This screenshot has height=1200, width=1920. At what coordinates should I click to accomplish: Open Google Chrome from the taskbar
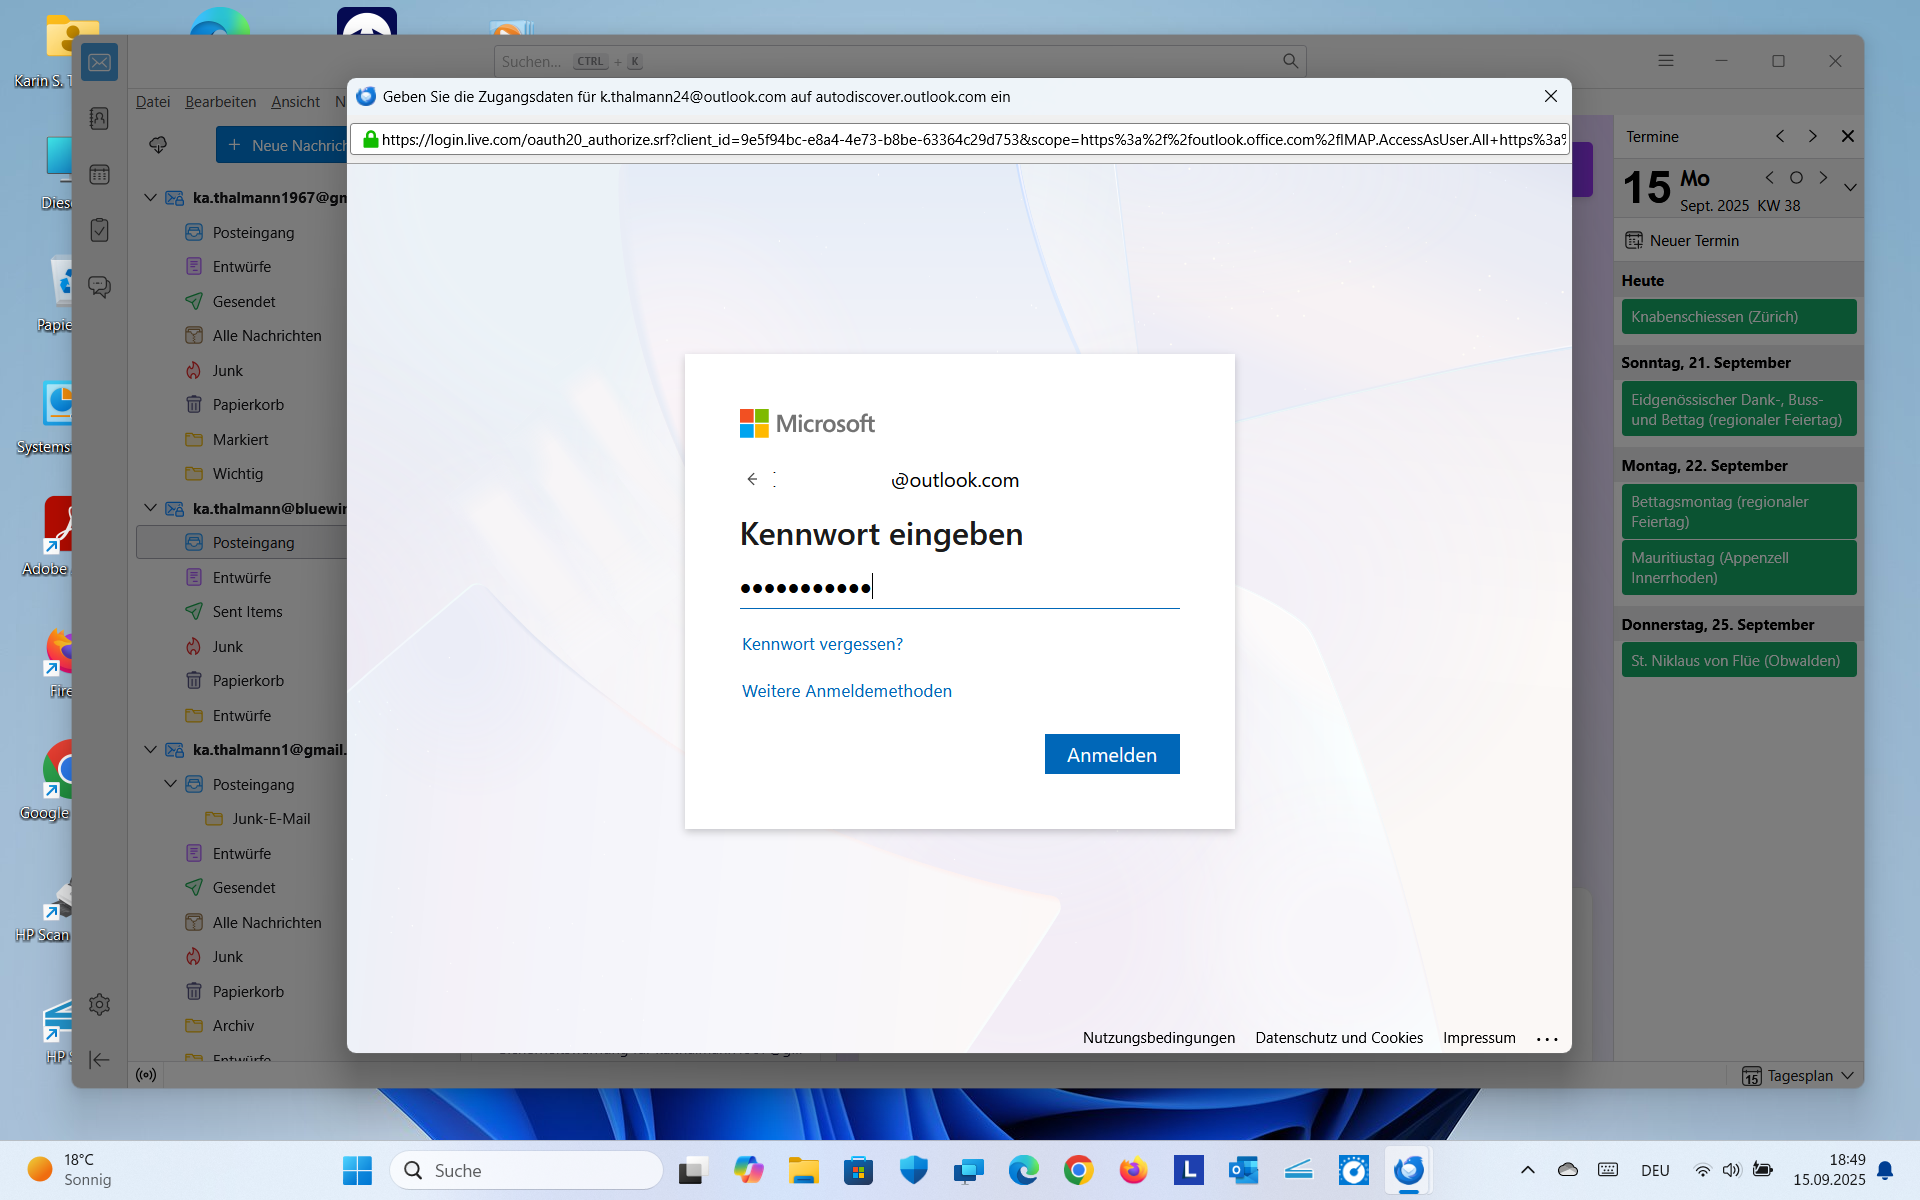pyautogui.click(x=1078, y=1170)
